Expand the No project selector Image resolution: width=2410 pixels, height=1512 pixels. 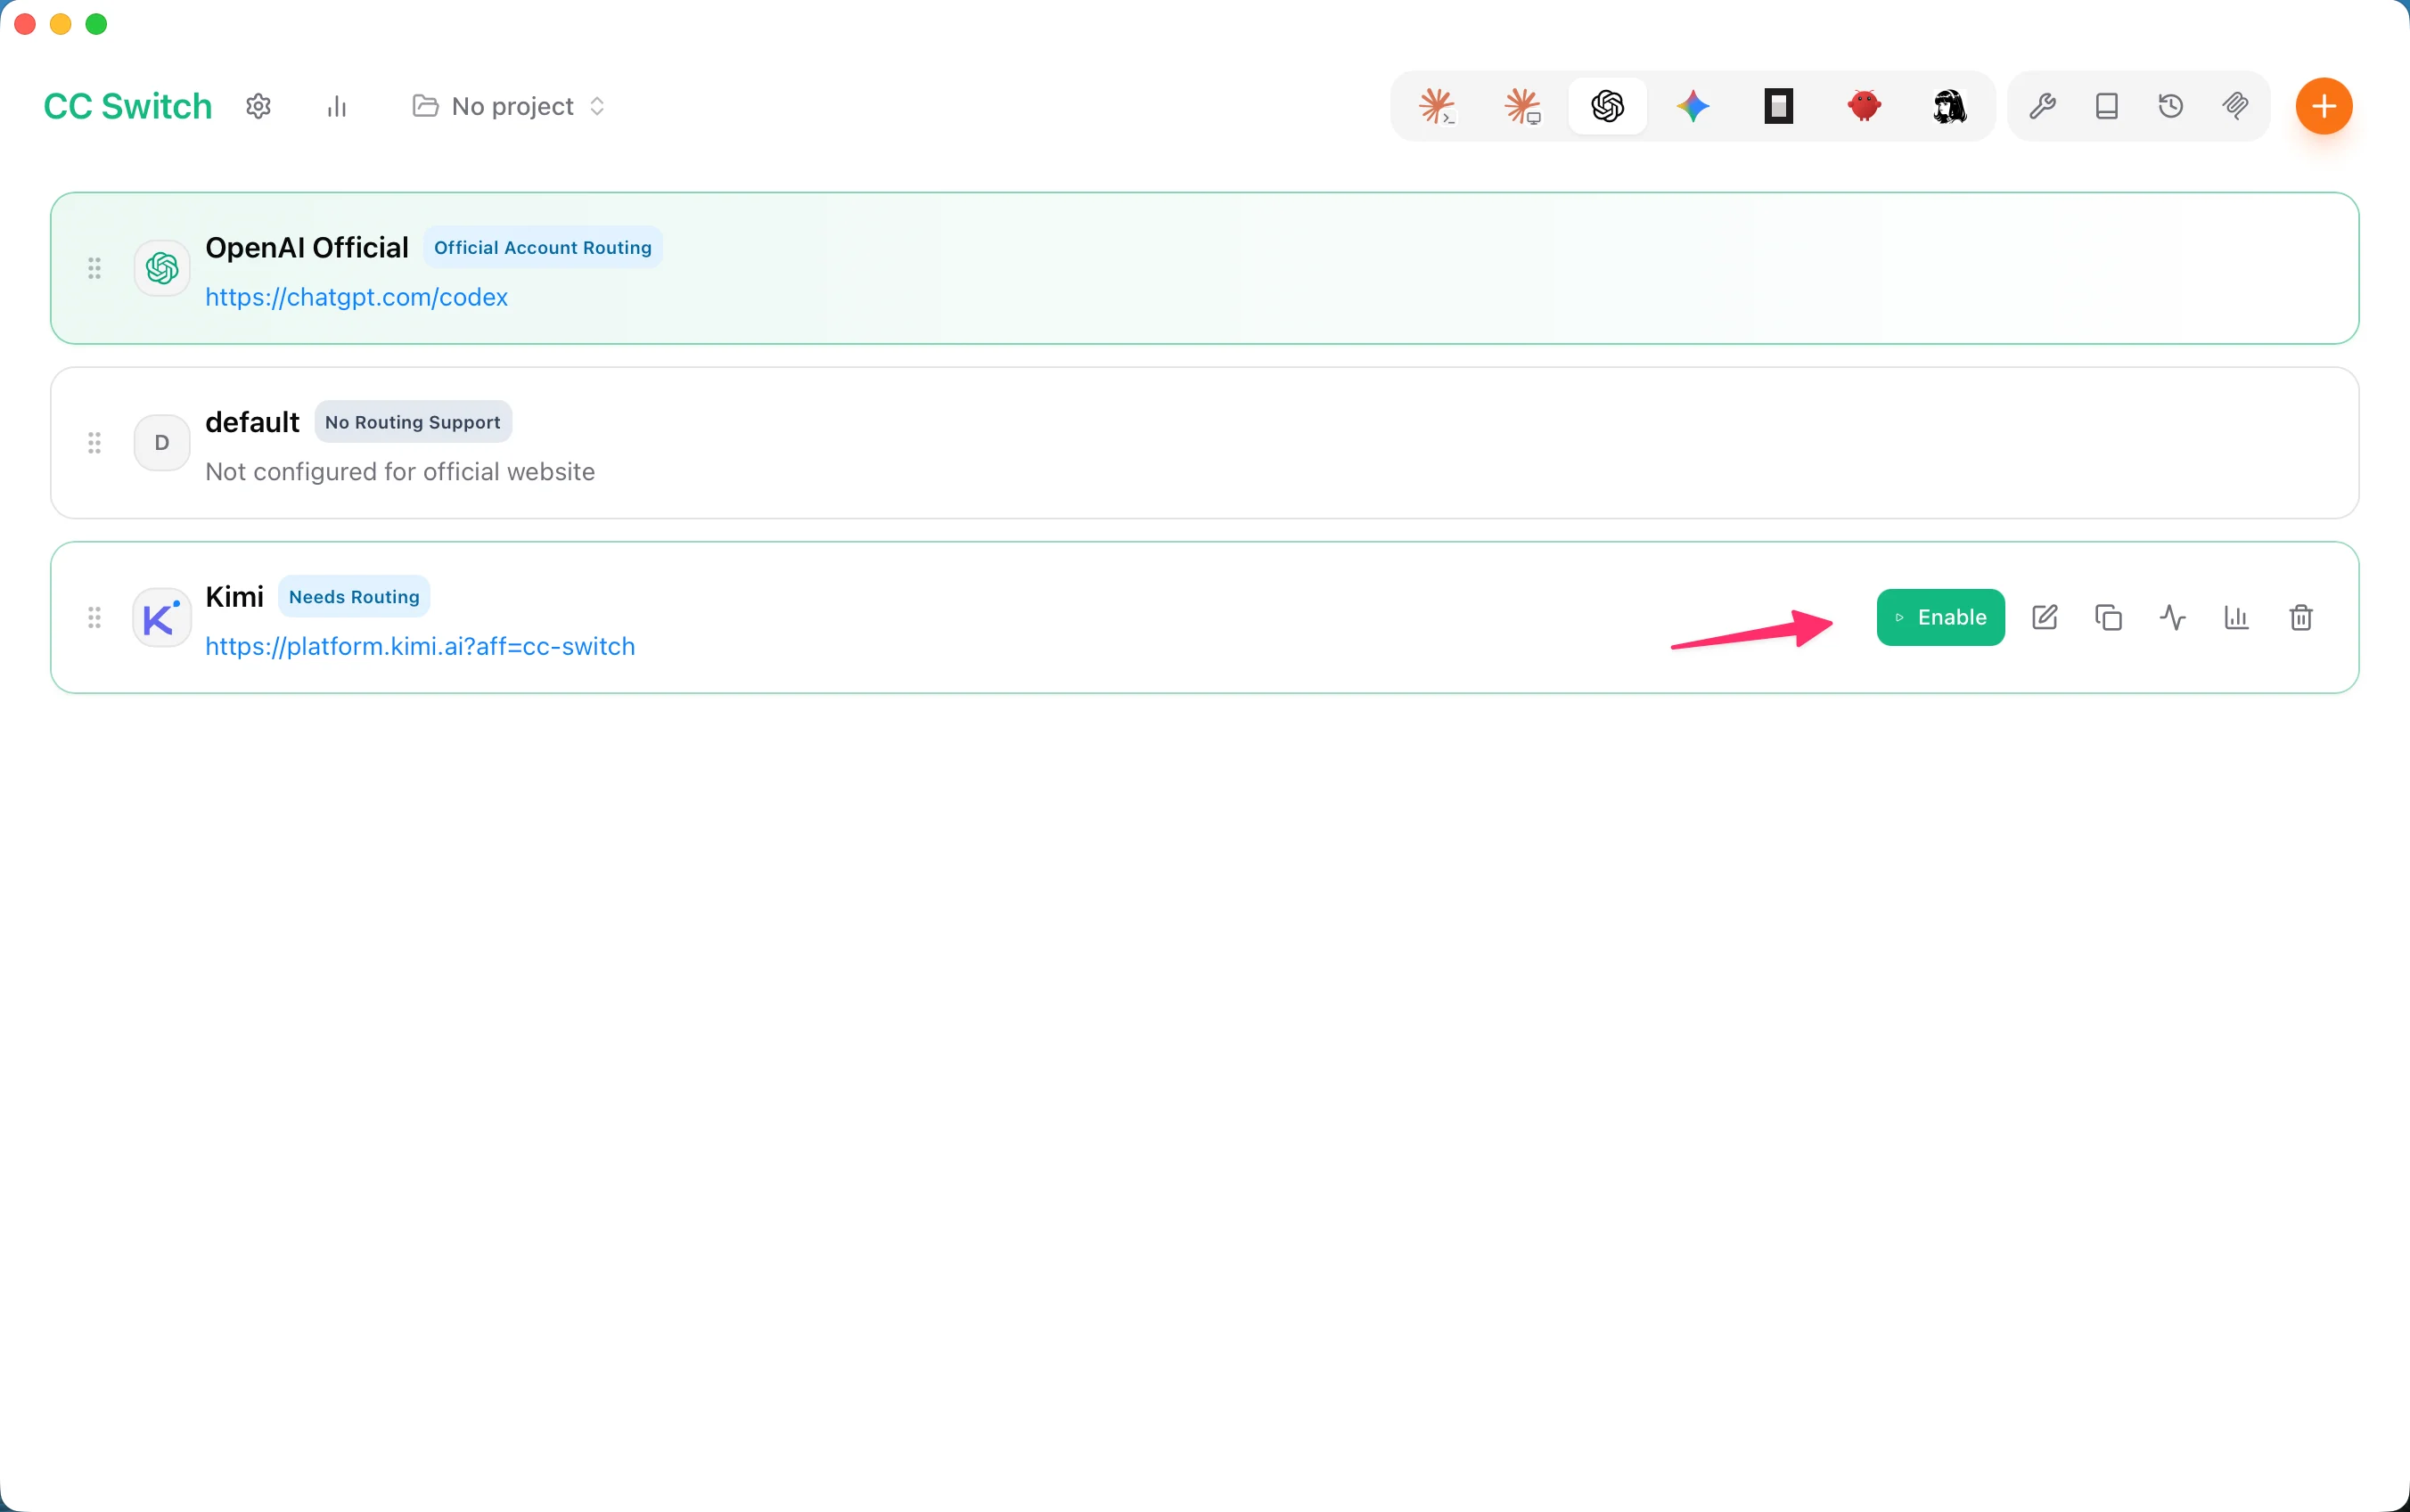[x=510, y=106]
